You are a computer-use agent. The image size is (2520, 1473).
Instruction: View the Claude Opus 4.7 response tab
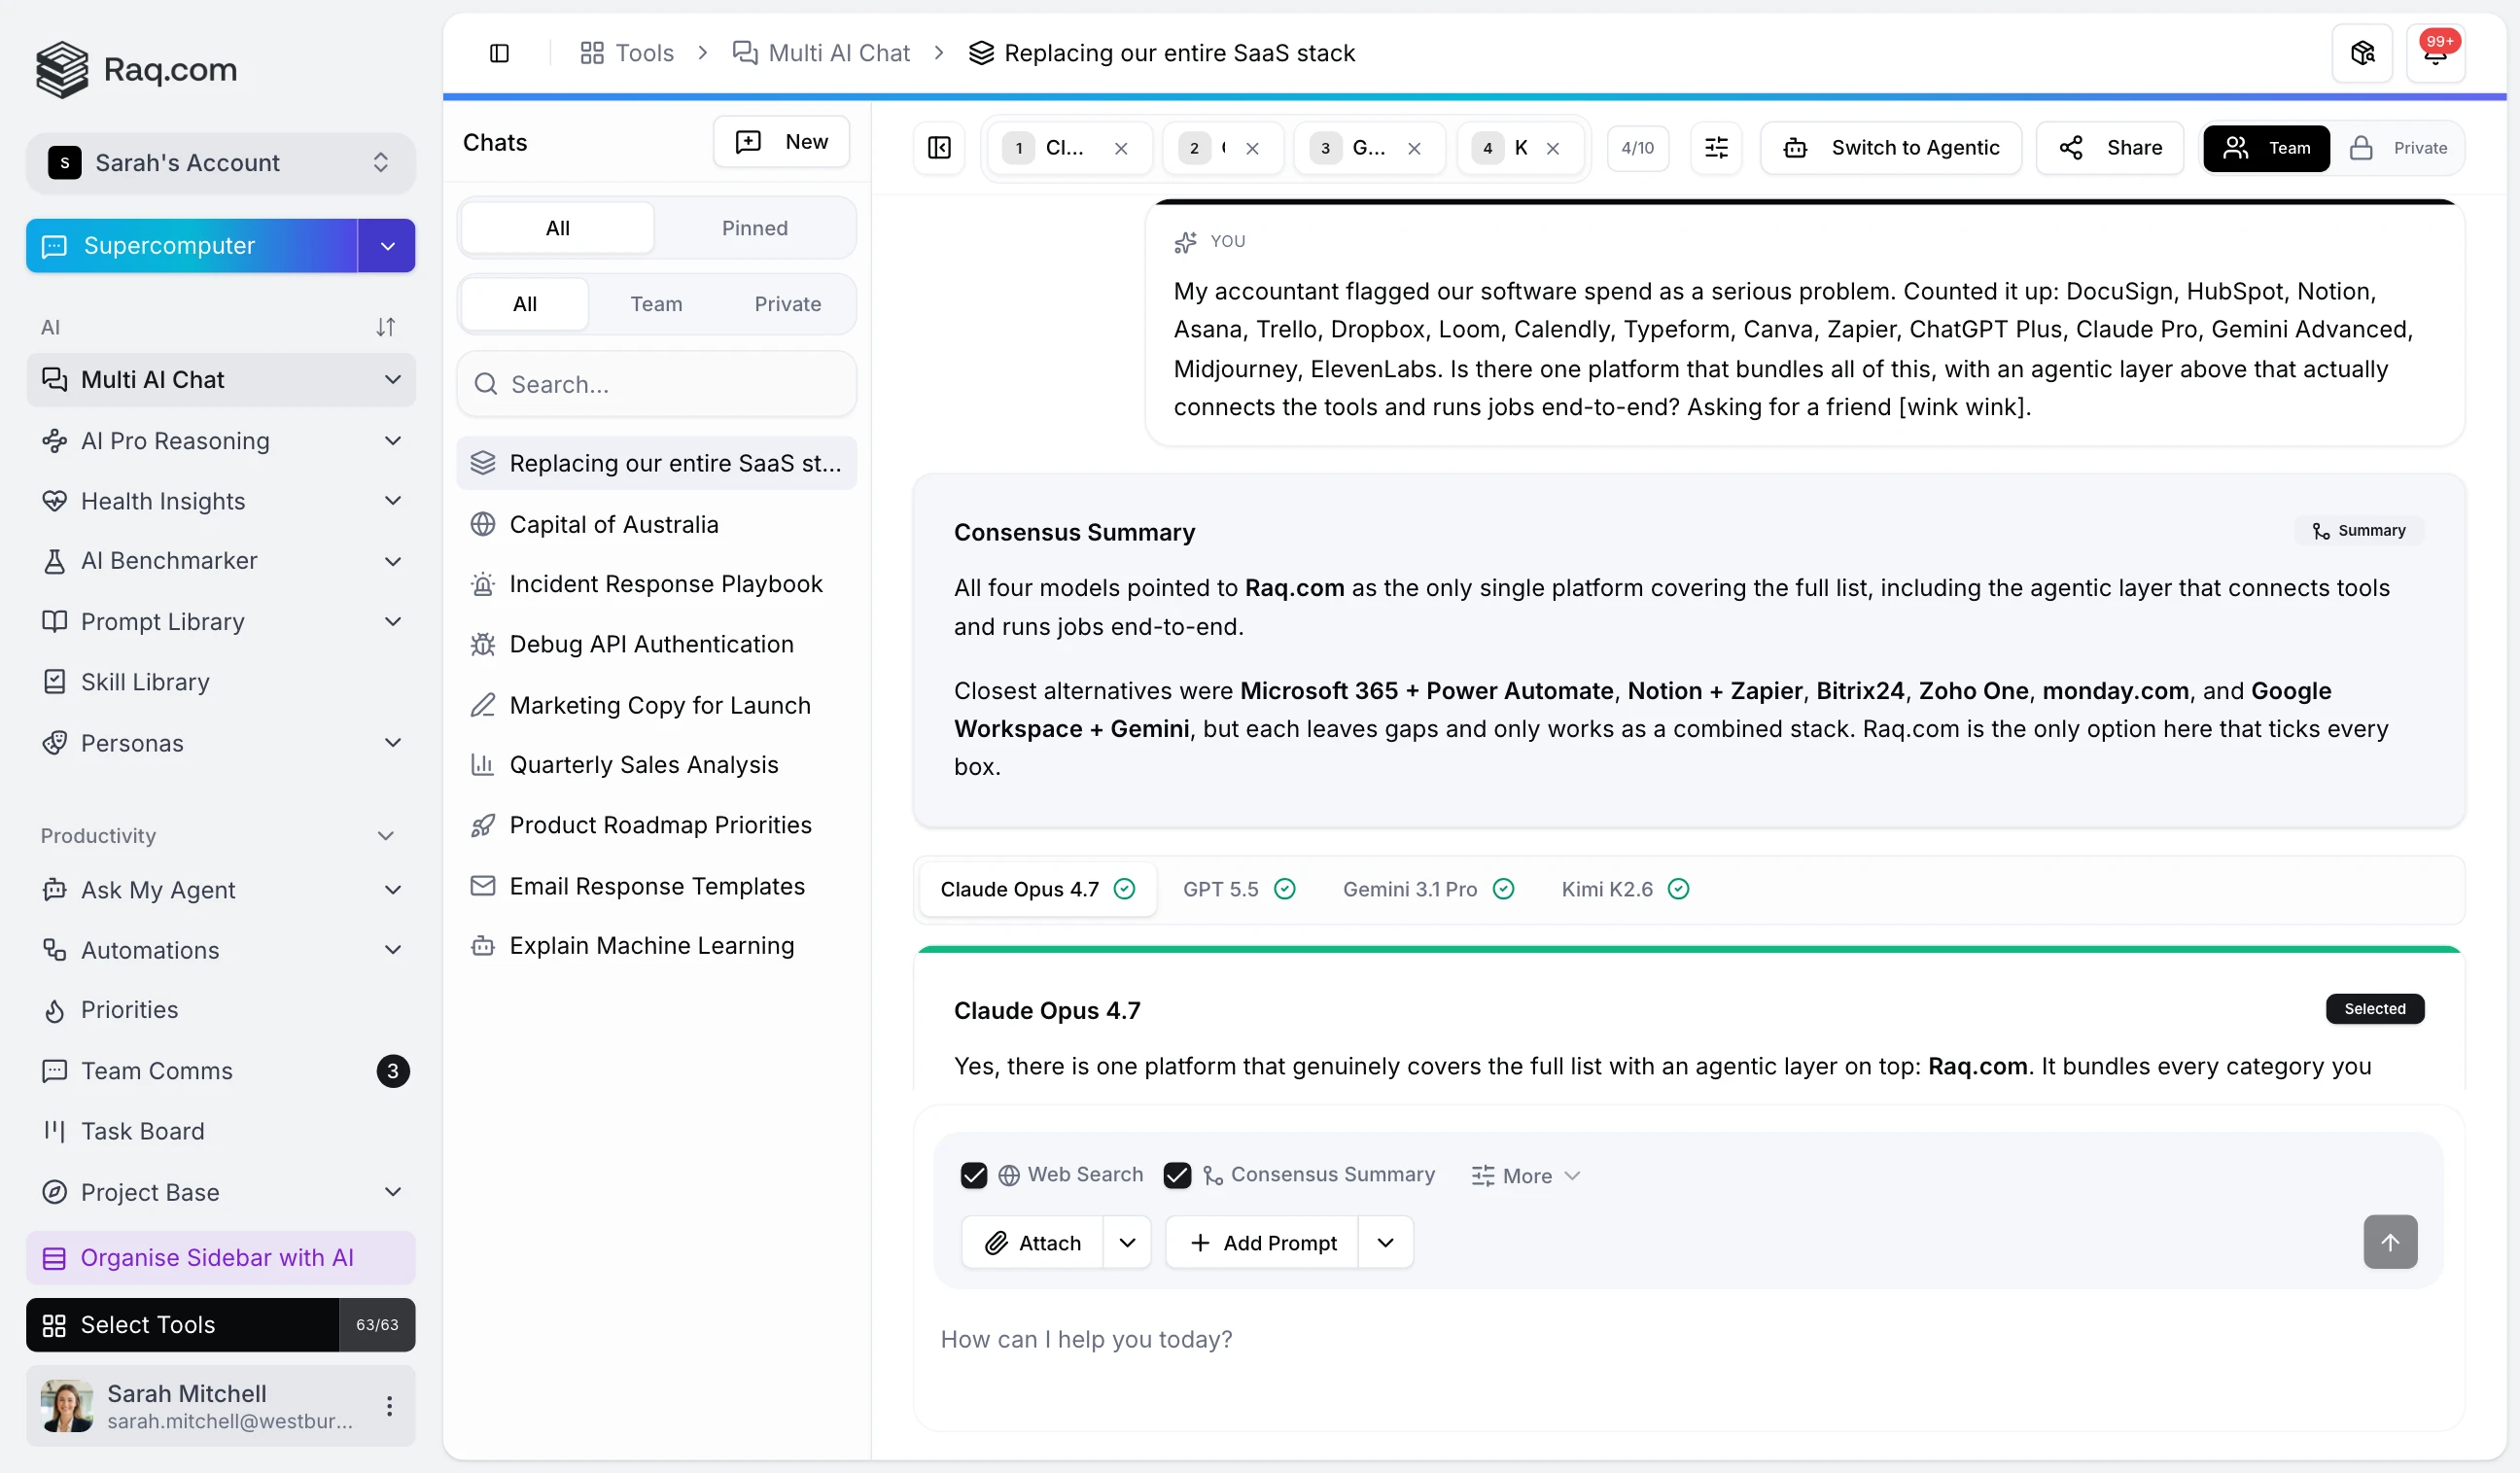click(x=1037, y=889)
